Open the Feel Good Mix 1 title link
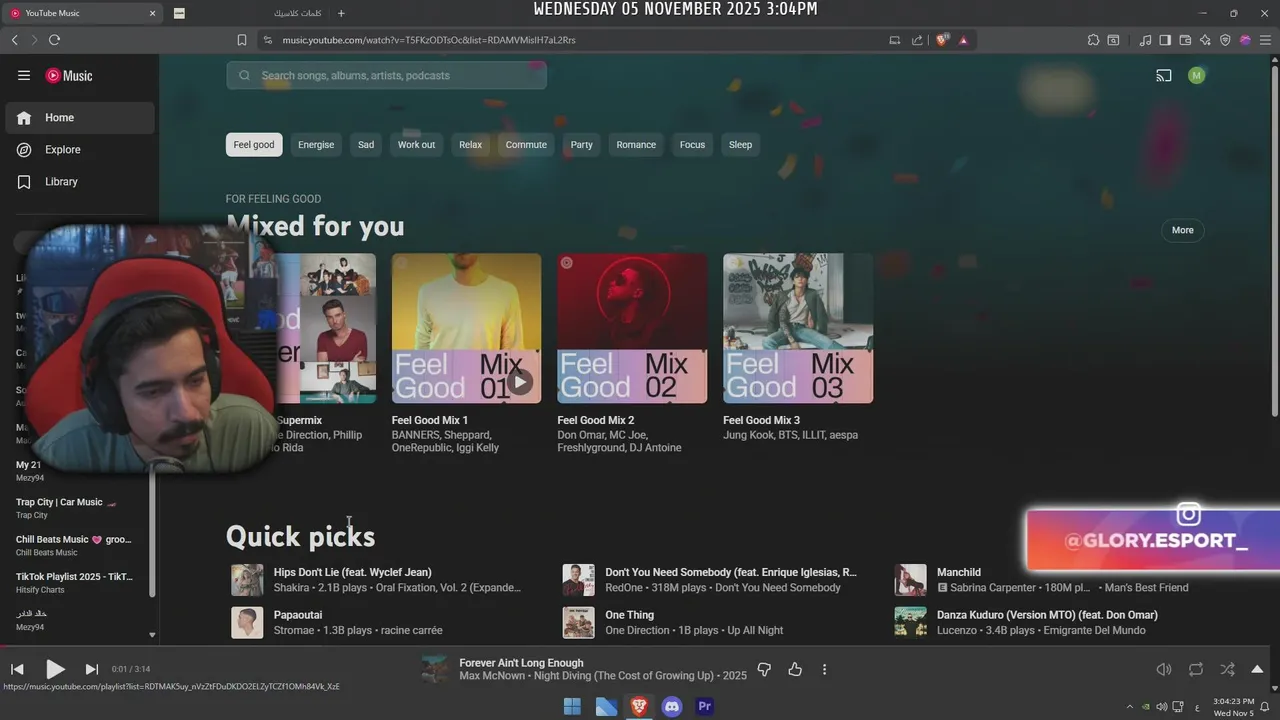 (430, 420)
